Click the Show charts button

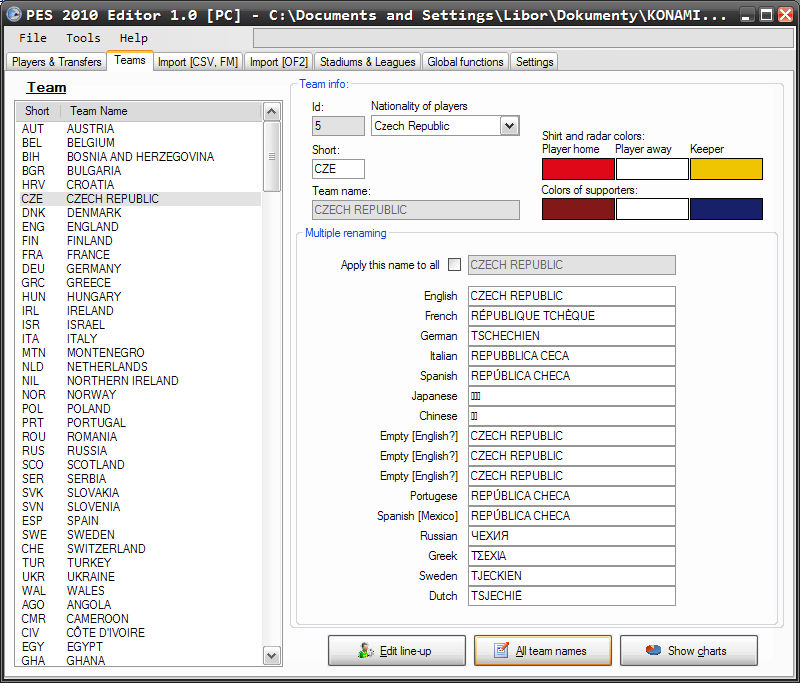[x=688, y=650]
